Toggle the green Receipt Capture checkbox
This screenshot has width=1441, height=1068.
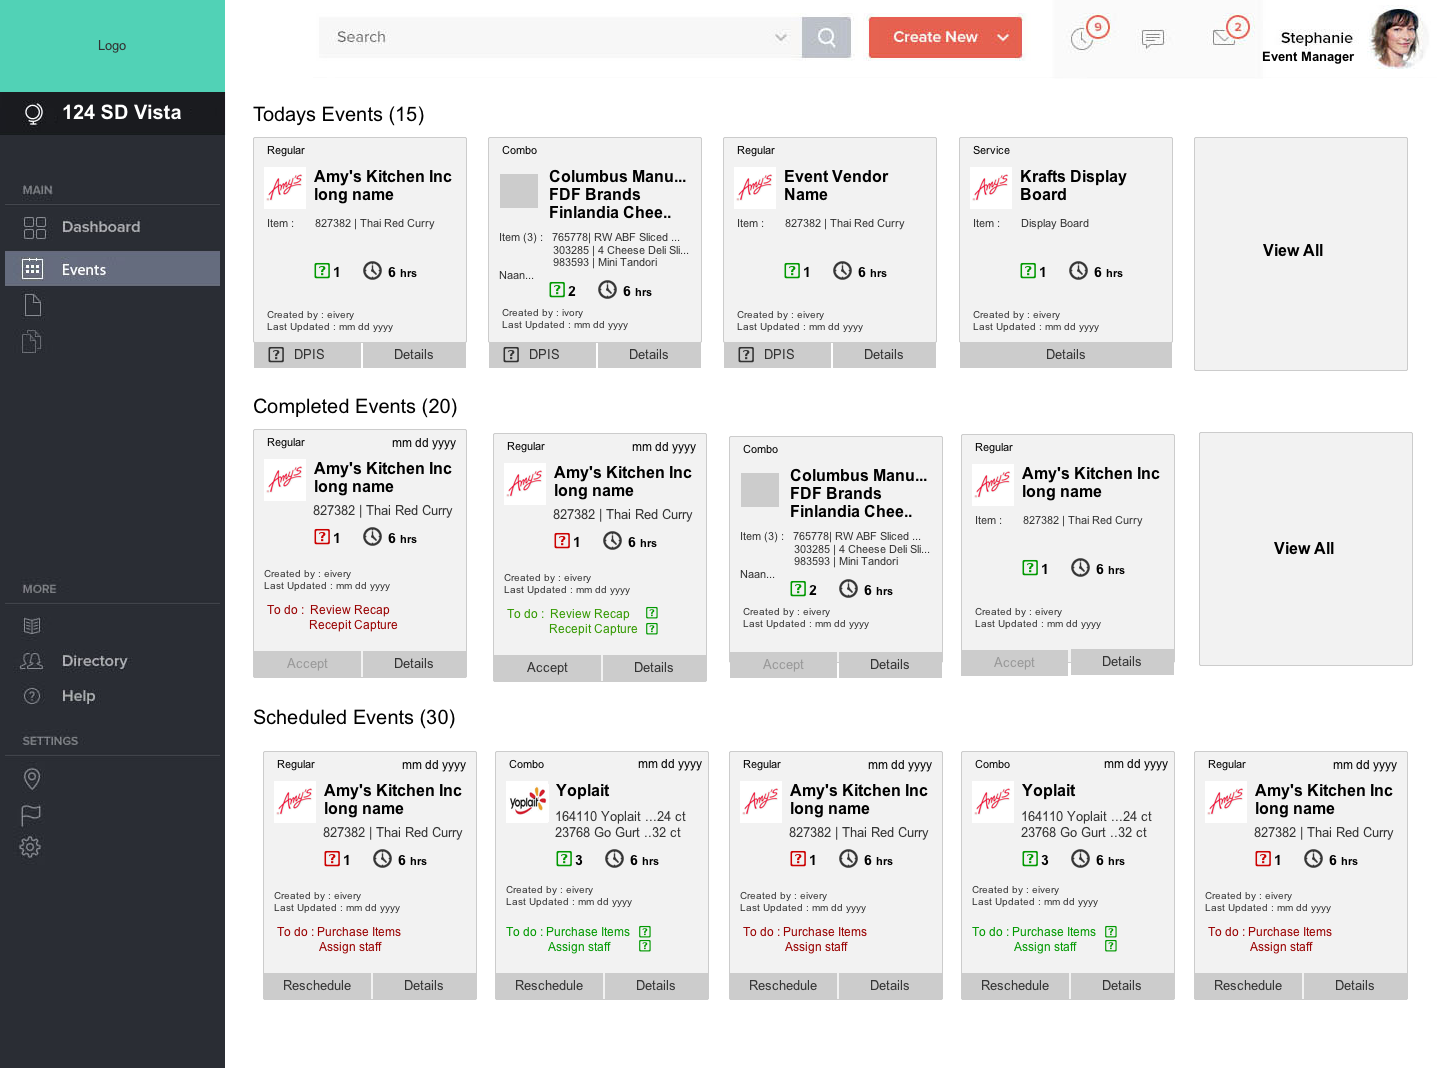652,629
